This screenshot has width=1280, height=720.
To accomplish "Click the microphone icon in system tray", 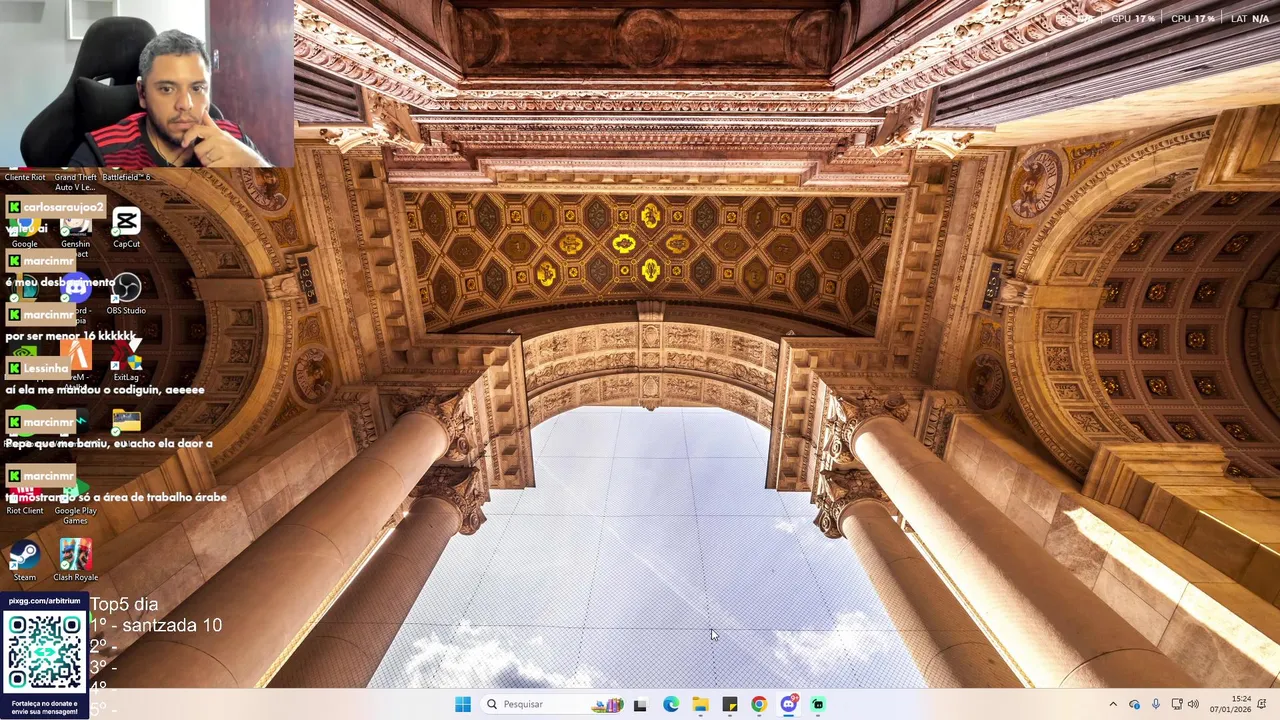I will point(1156,704).
